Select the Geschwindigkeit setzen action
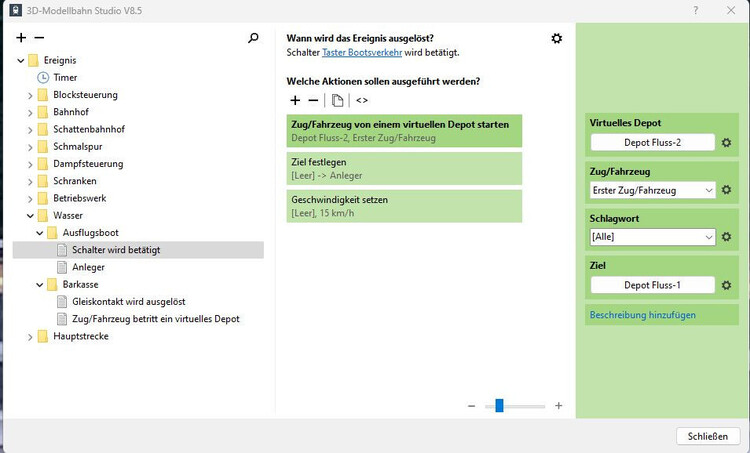This screenshot has width=750, height=453. pyautogui.click(x=404, y=206)
